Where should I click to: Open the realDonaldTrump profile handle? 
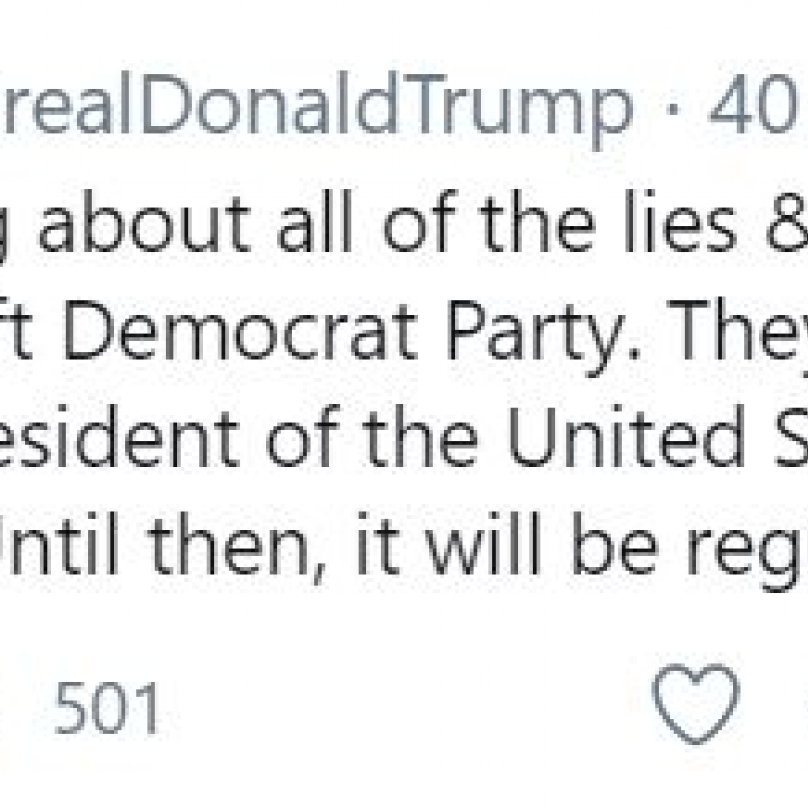(x=318, y=107)
